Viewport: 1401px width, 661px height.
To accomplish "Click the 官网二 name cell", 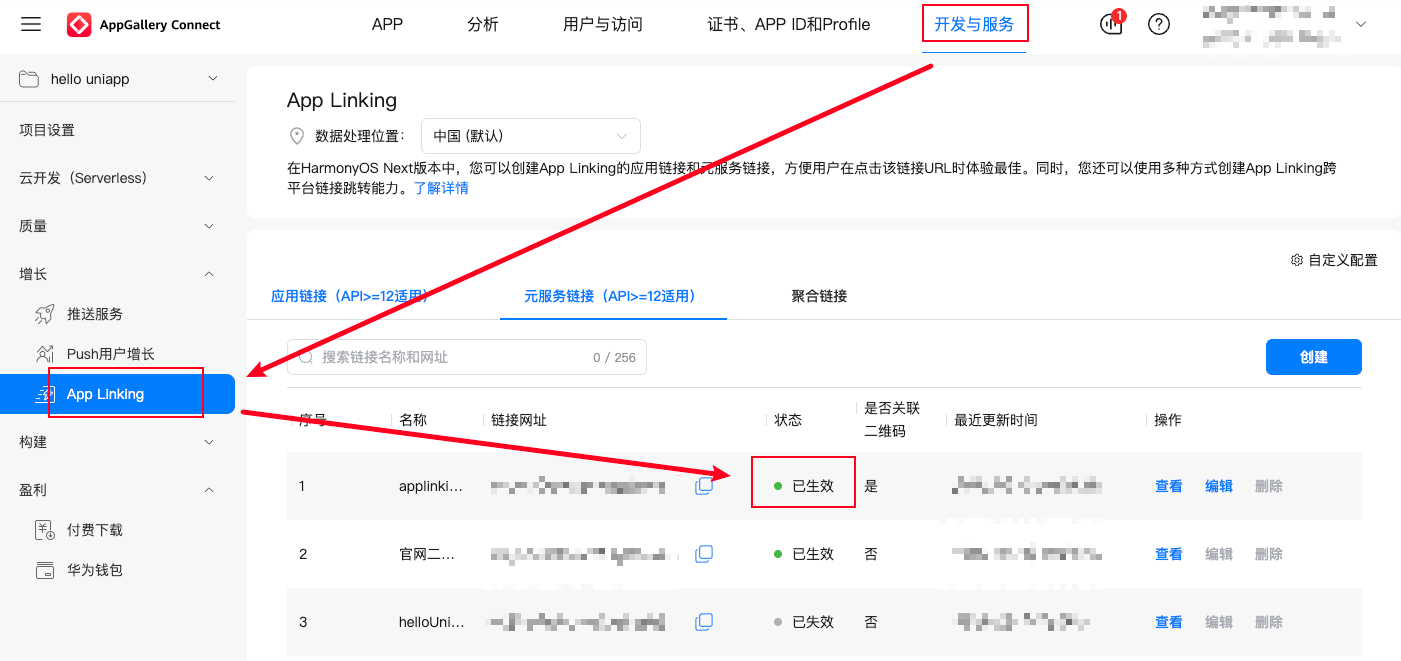I will (x=427, y=554).
